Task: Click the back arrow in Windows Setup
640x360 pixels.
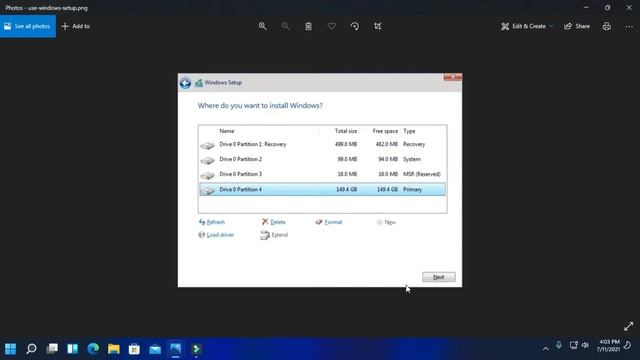Action: (185, 83)
